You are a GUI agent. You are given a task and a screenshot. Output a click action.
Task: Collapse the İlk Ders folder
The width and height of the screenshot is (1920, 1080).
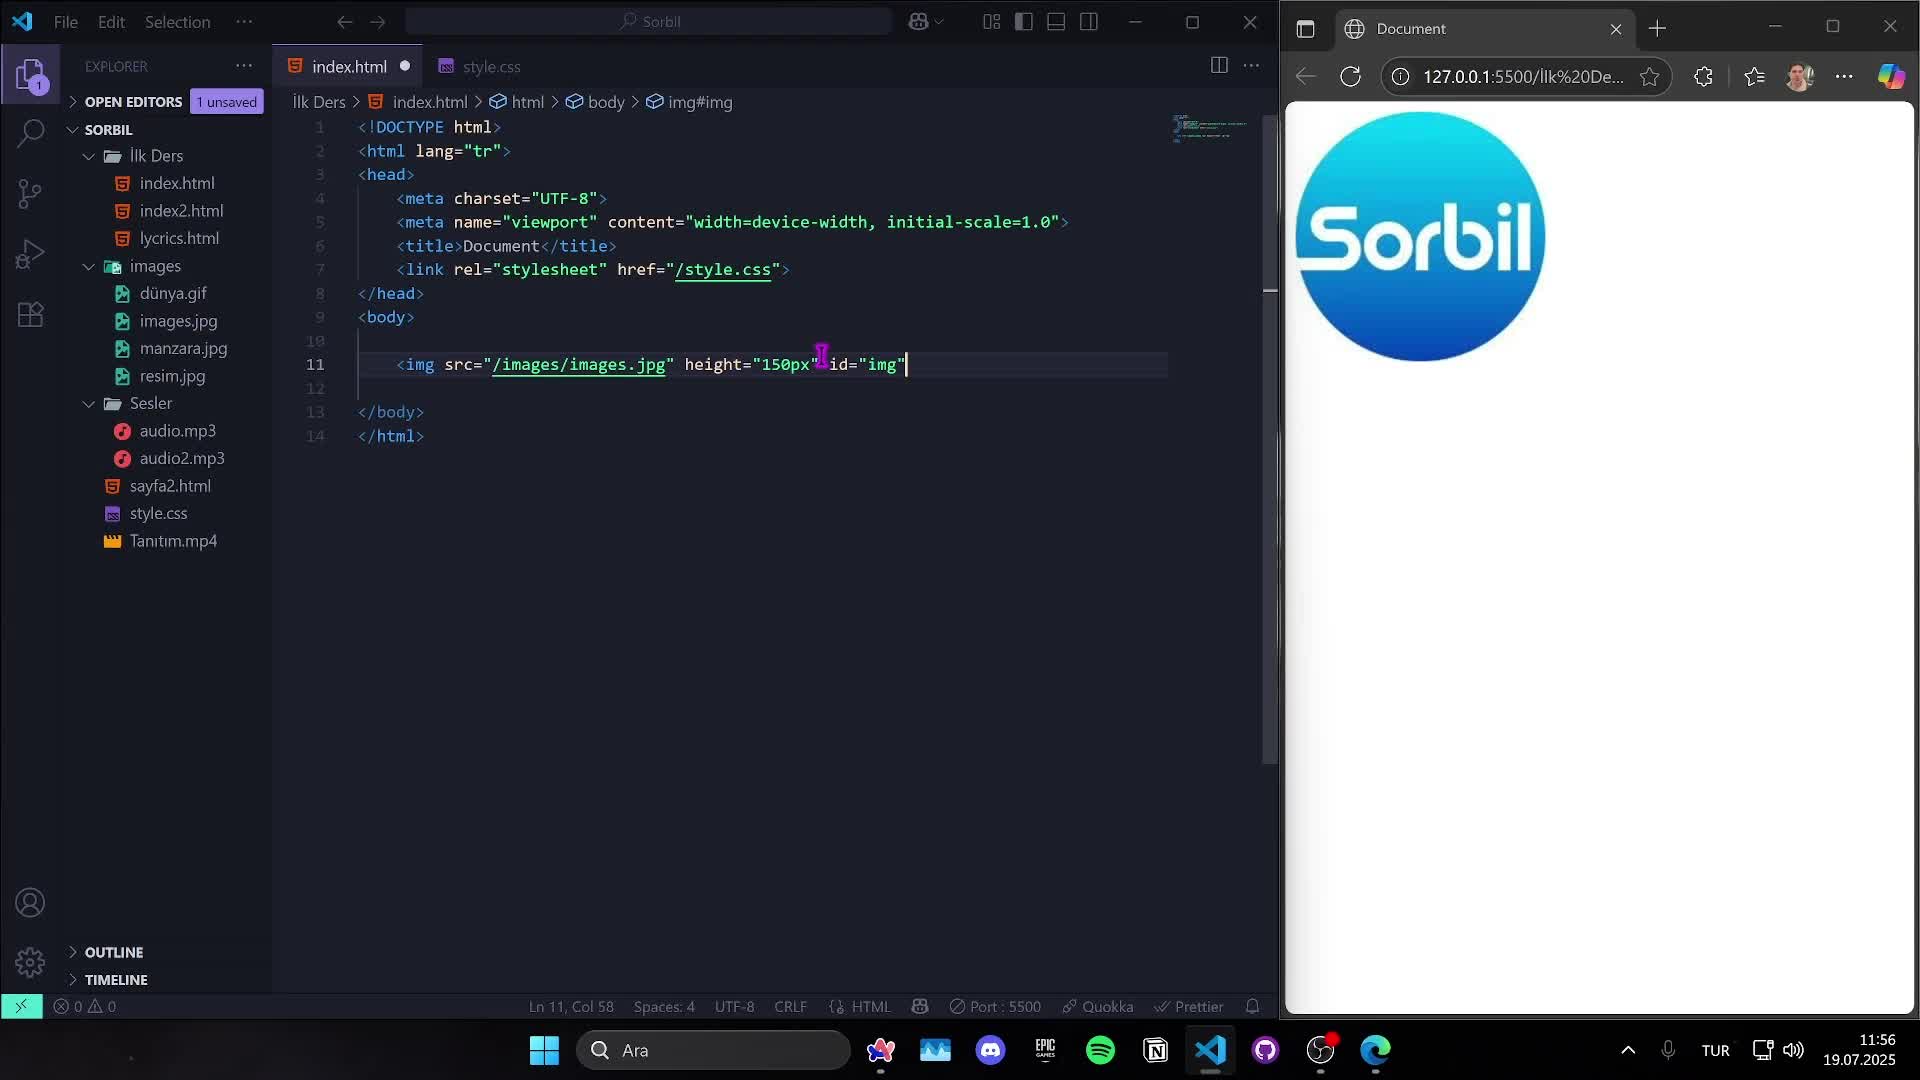89,156
